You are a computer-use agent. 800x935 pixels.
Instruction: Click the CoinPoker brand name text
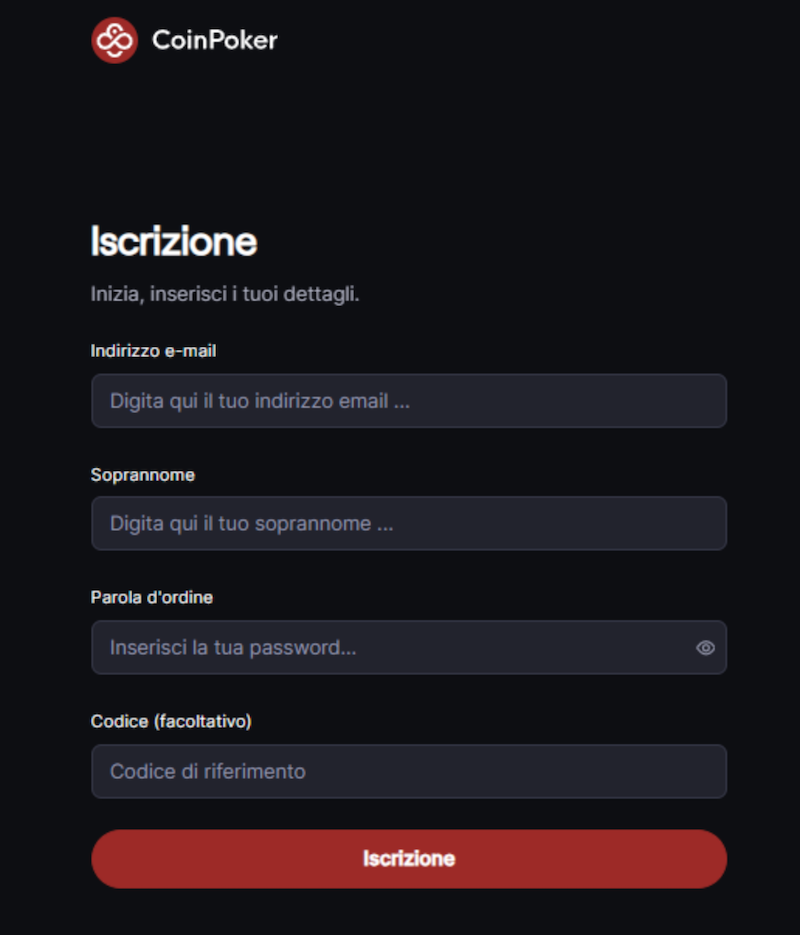coord(214,40)
